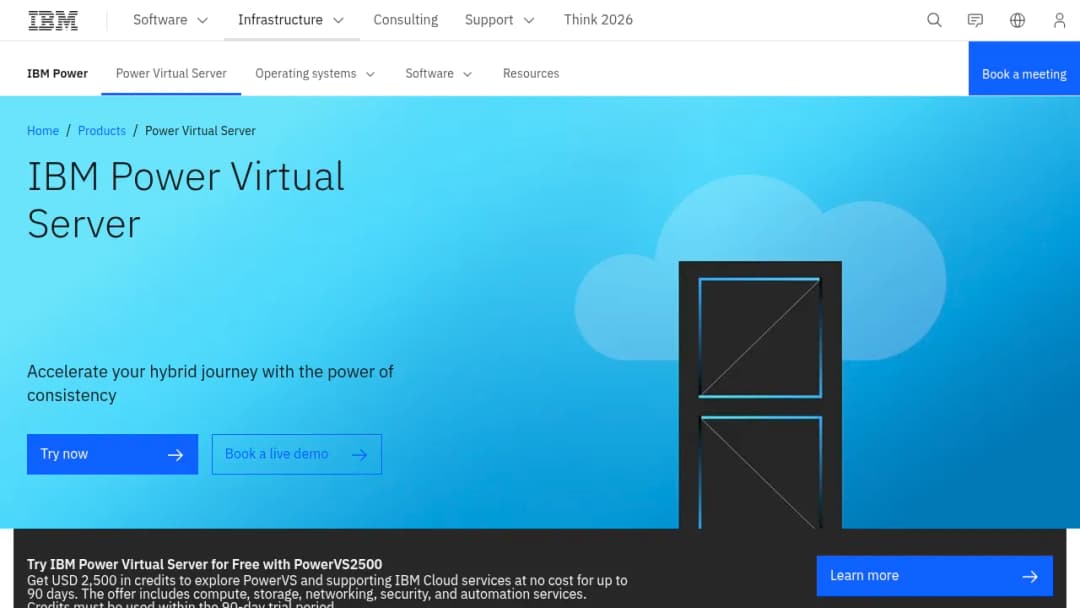Select the Power Virtual Server tab

[x=171, y=74]
